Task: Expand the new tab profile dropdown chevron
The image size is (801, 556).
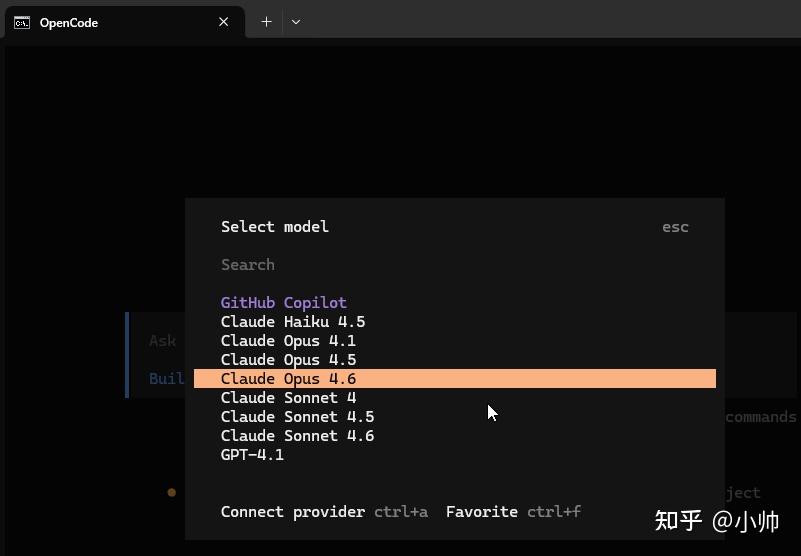Action: point(296,22)
